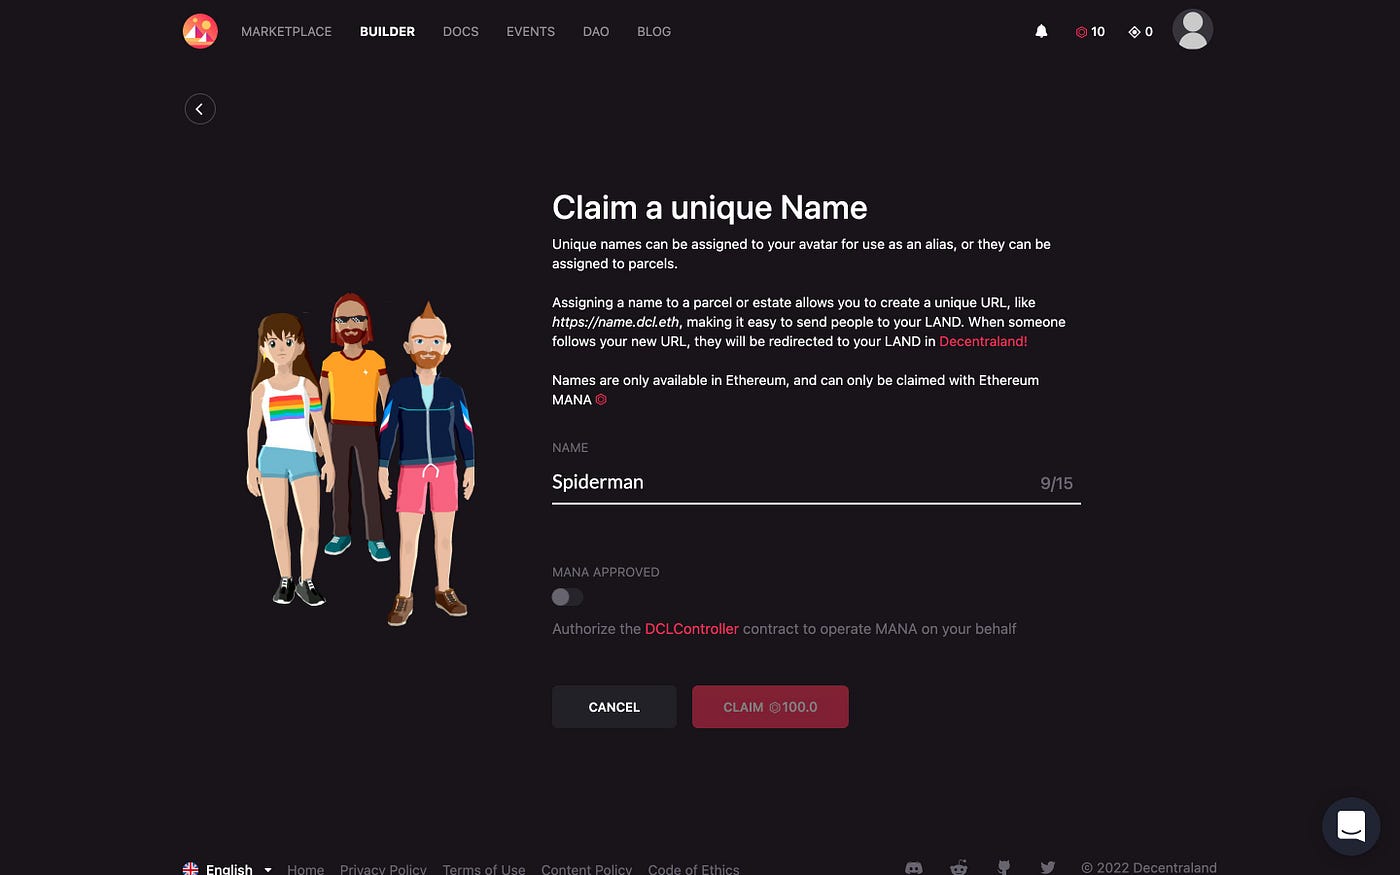Open the Twitter footer icon

[1047, 867]
